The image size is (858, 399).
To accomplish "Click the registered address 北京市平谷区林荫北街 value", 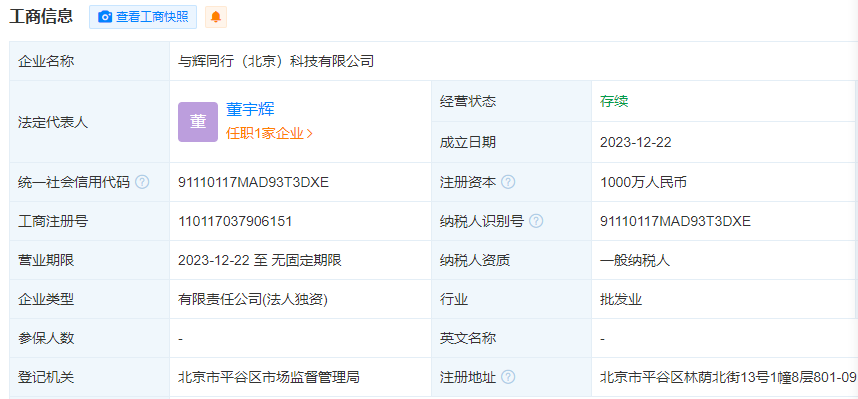I will pos(728,377).
